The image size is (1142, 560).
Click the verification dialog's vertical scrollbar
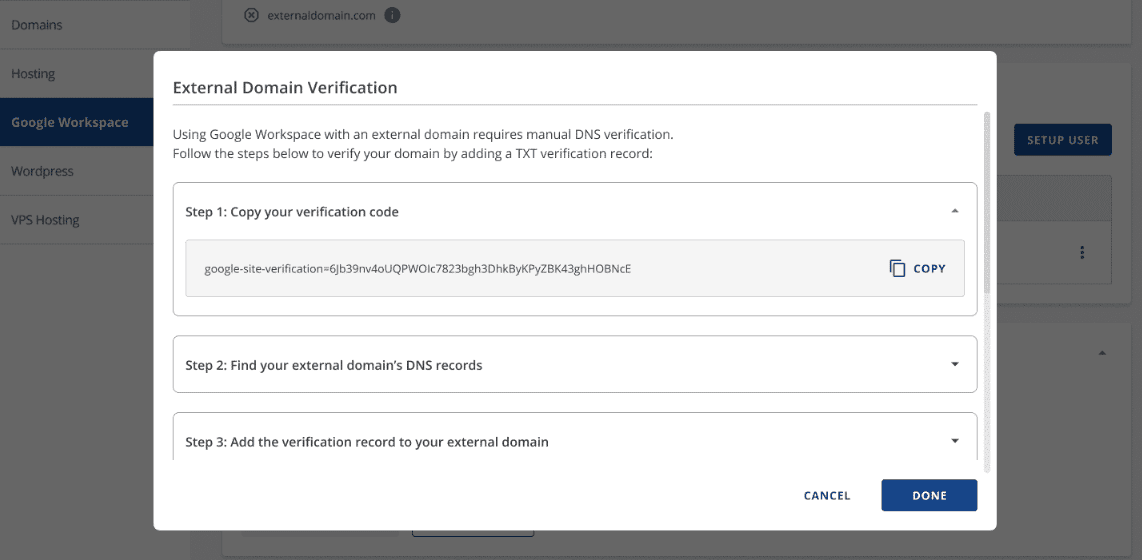986,200
